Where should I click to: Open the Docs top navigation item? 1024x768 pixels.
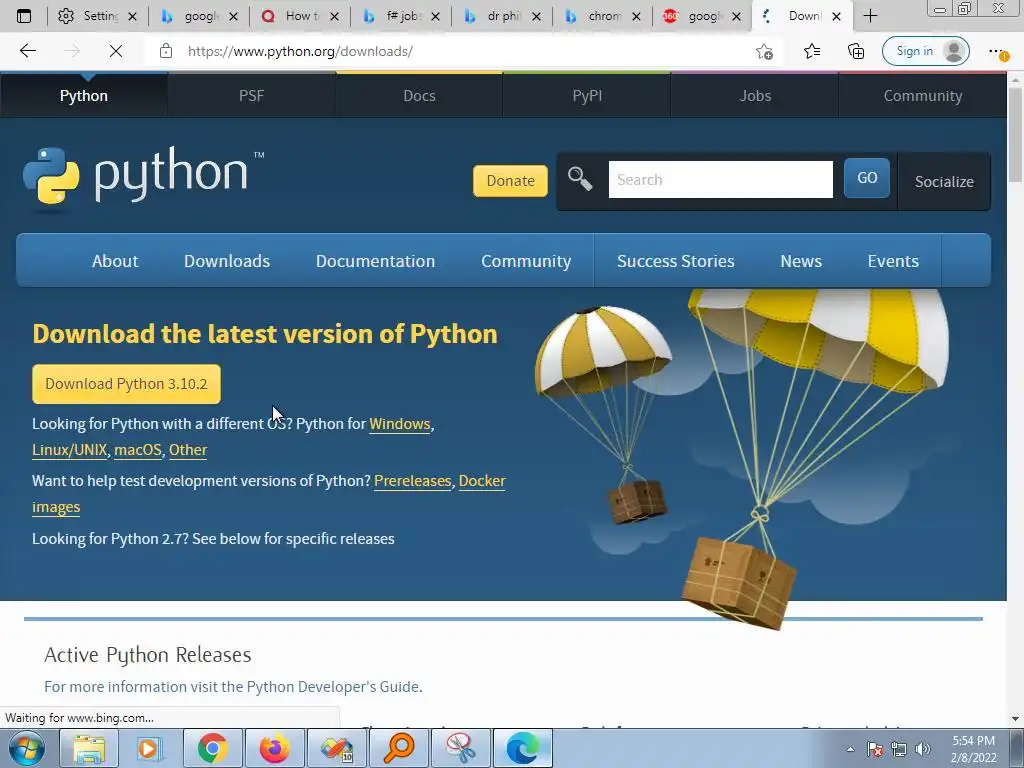(419, 95)
